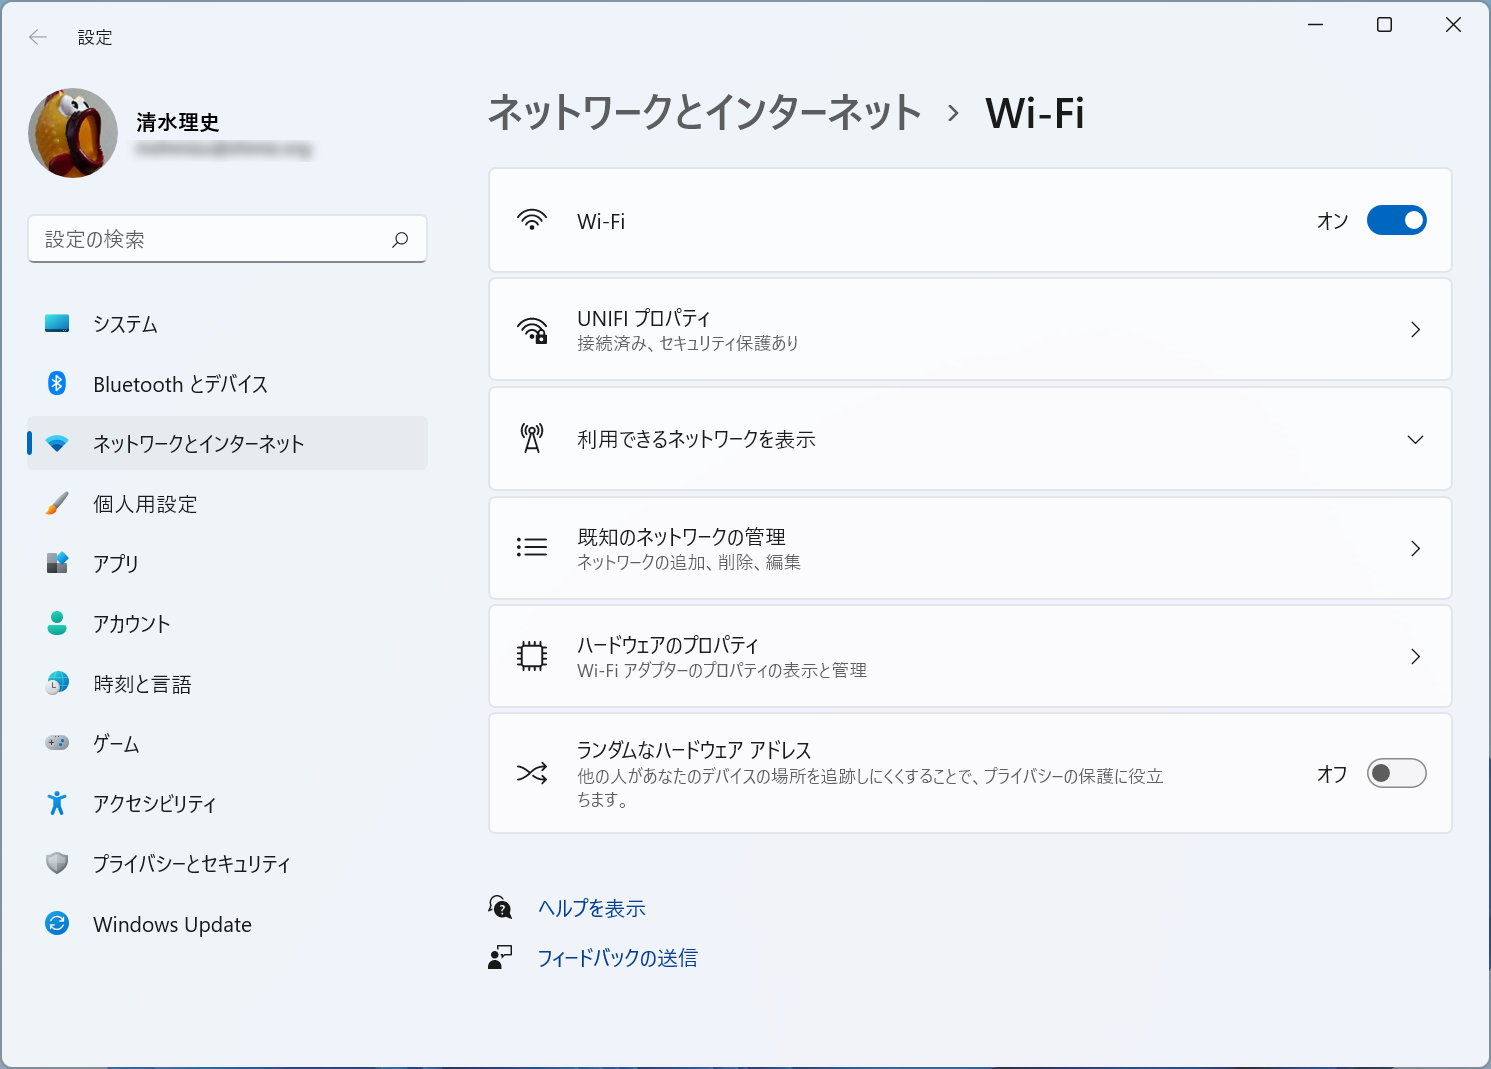Click the フィードバックの送信 link
The image size is (1491, 1069).
(617, 957)
